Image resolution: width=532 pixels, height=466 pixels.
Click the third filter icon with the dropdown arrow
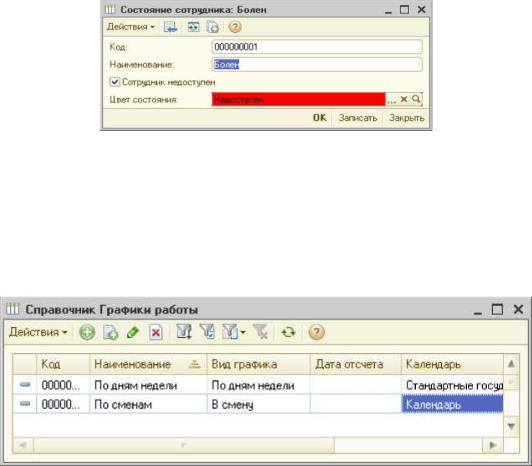pyautogui.click(x=230, y=332)
